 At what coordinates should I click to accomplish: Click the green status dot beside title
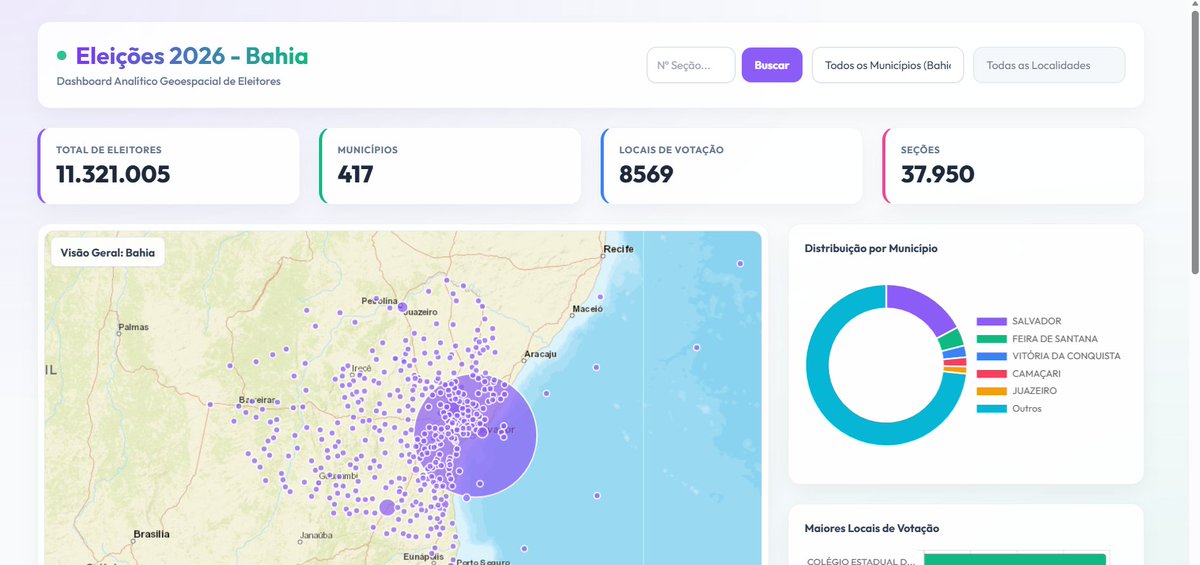pyautogui.click(x=62, y=56)
